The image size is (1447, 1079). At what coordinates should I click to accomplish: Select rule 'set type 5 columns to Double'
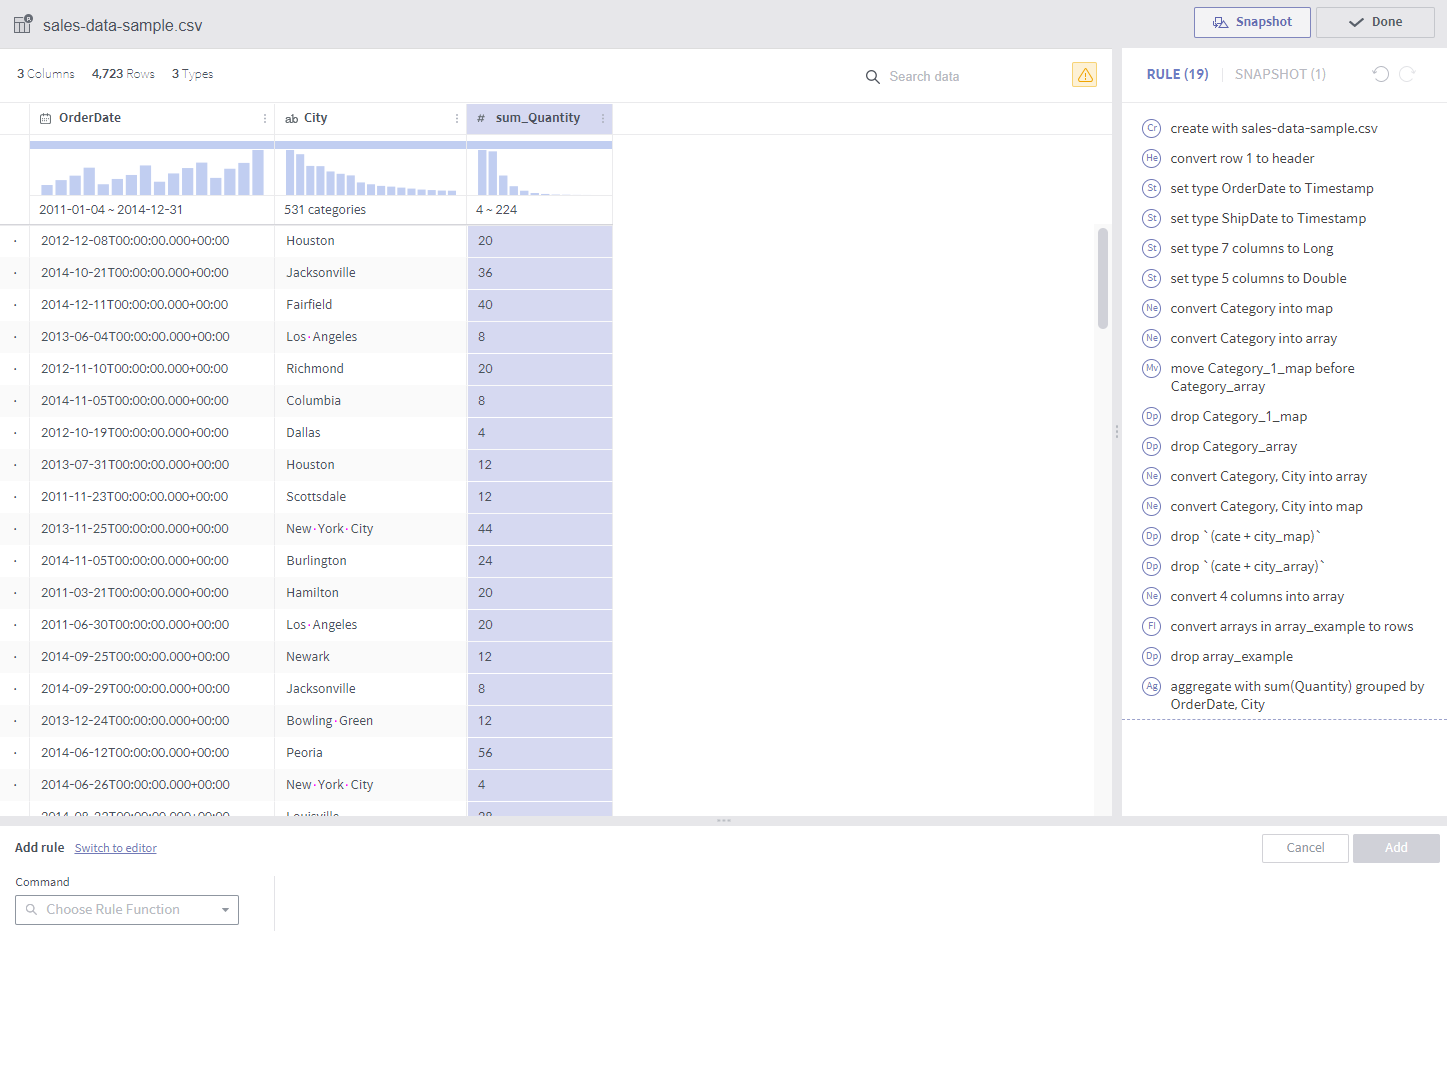click(x=1258, y=278)
